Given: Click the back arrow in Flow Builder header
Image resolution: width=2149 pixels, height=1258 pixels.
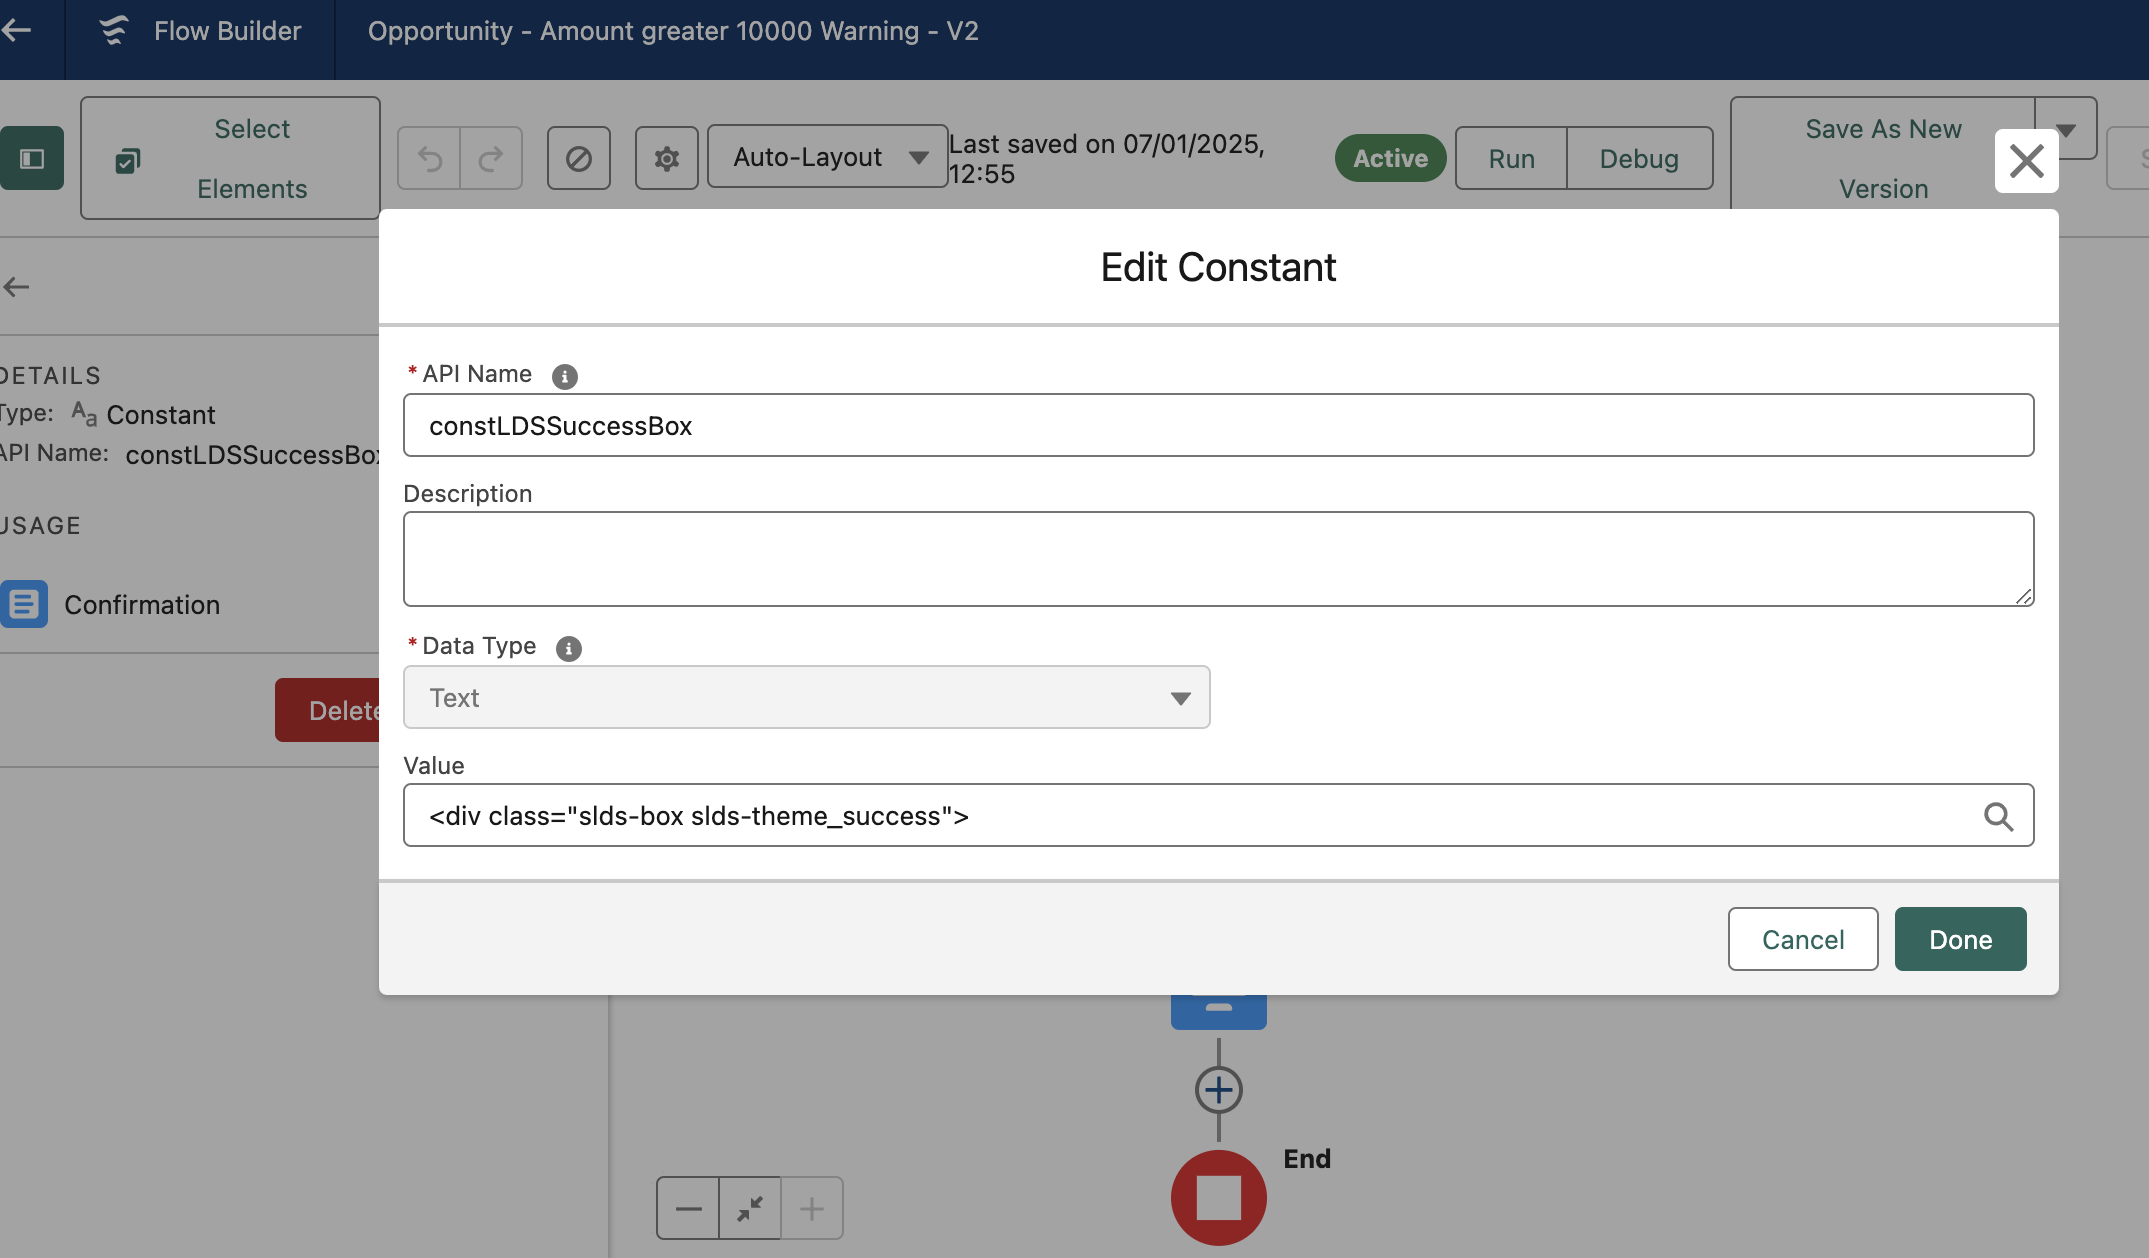Looking at the screenshot, I should pos(17,31).
